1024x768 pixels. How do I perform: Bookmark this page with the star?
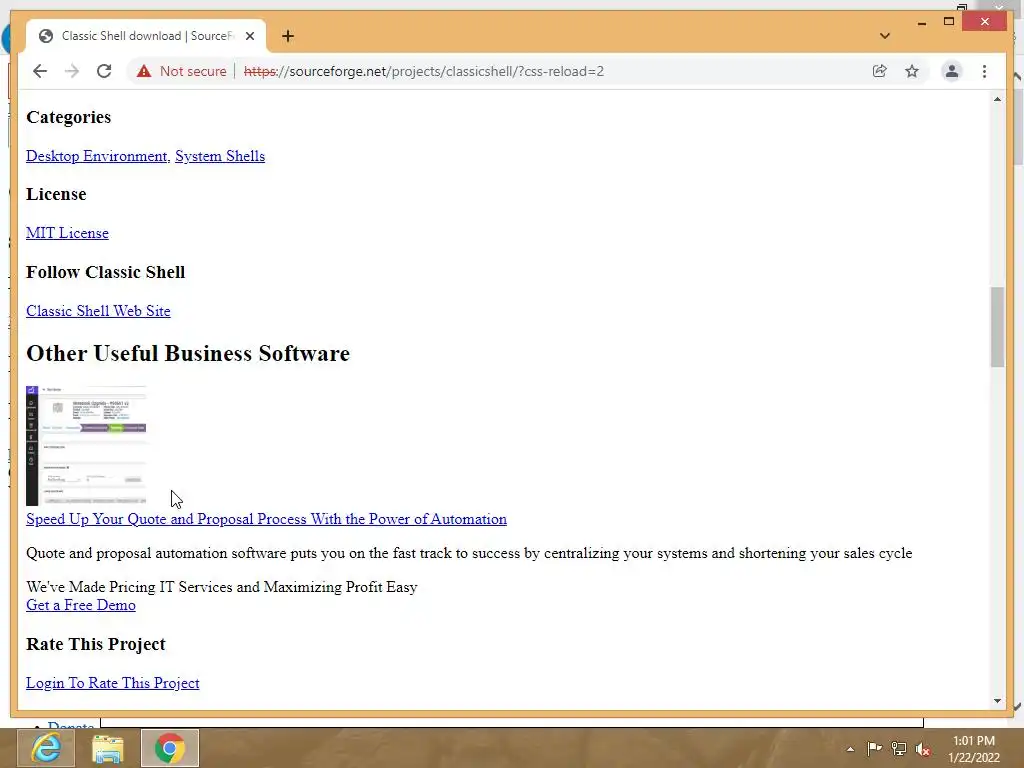(x=912, y=71)
